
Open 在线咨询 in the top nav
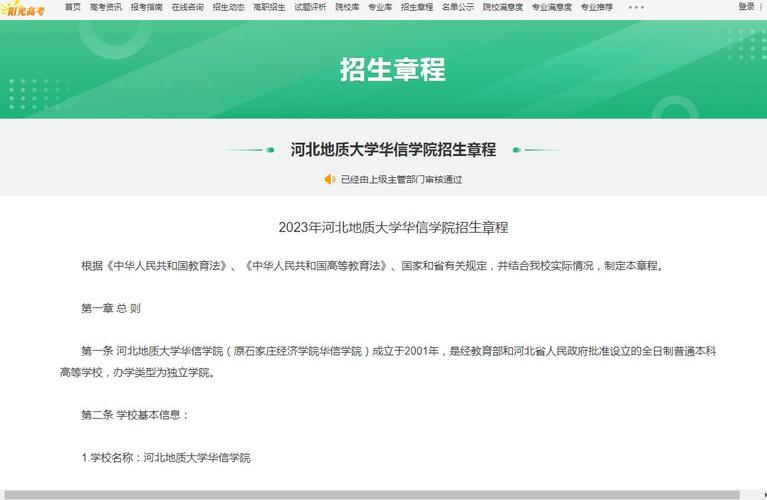187,7
